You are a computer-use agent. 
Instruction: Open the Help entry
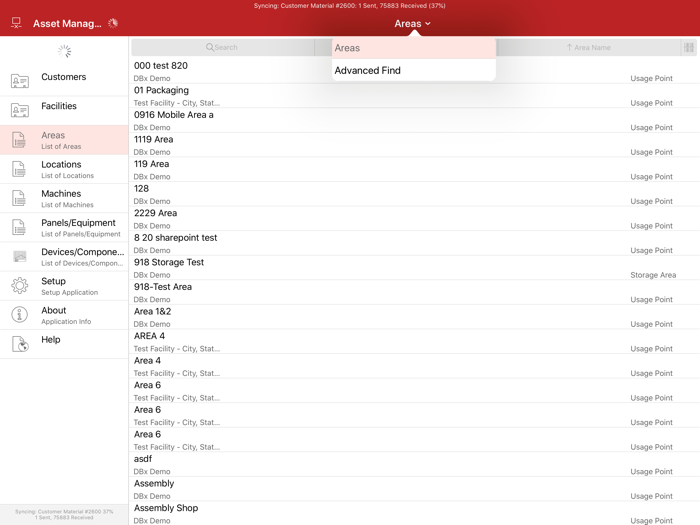64,344
